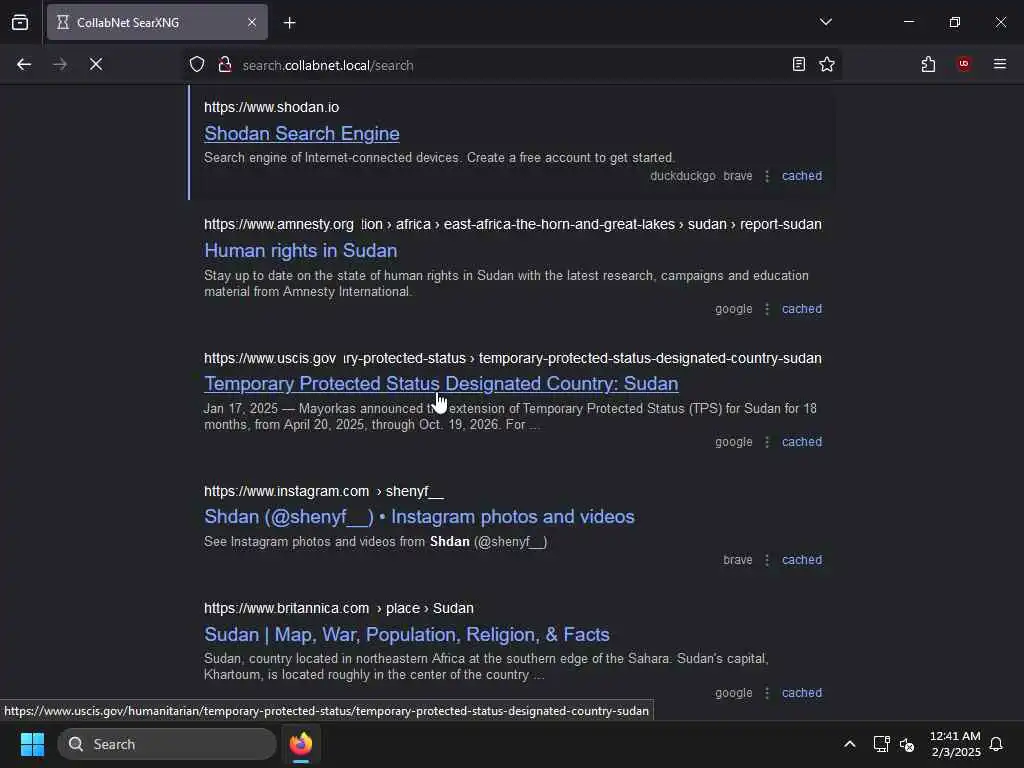1024x768 pixels.
Task: Click brave engine label on Instagram result
Action: (737, 560)
